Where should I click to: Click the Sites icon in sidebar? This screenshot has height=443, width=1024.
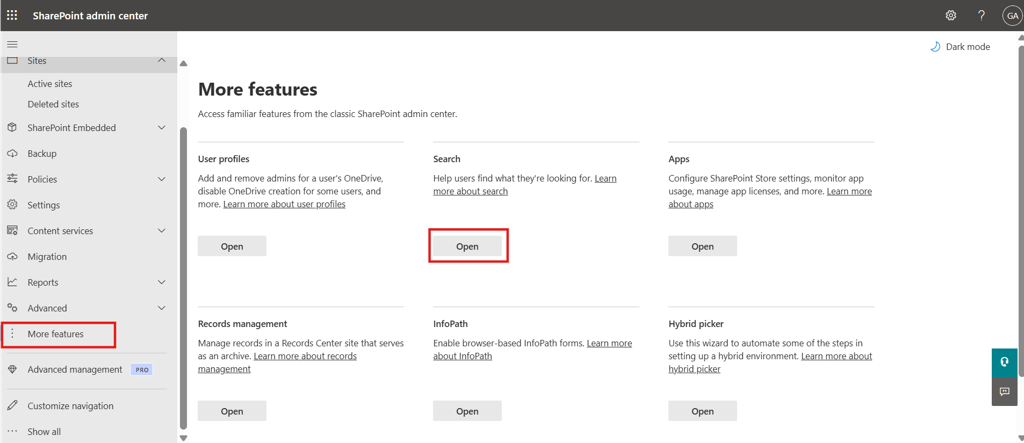pos(12,60)
